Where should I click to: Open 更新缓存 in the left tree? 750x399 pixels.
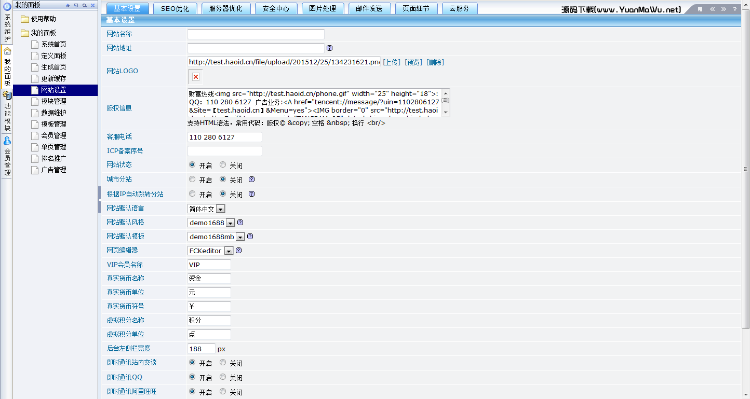[x=54, y=78]
